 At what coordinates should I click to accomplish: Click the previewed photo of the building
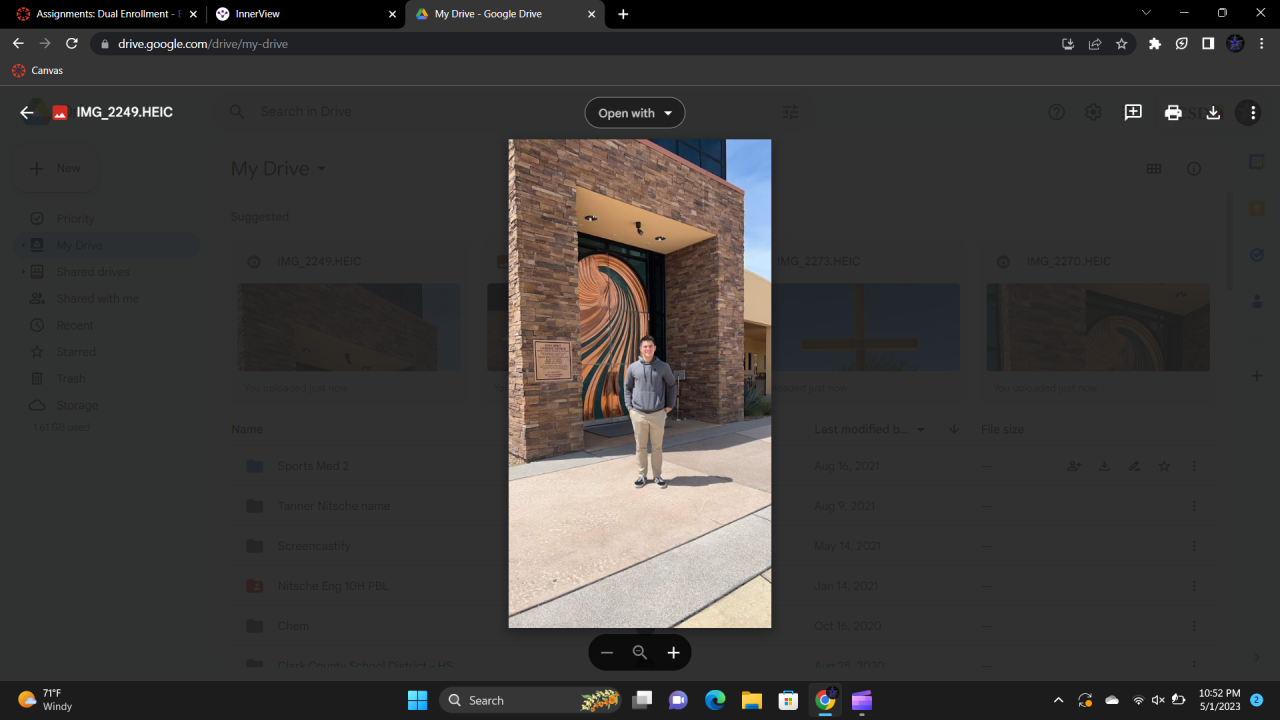click(x=640, y=383)
